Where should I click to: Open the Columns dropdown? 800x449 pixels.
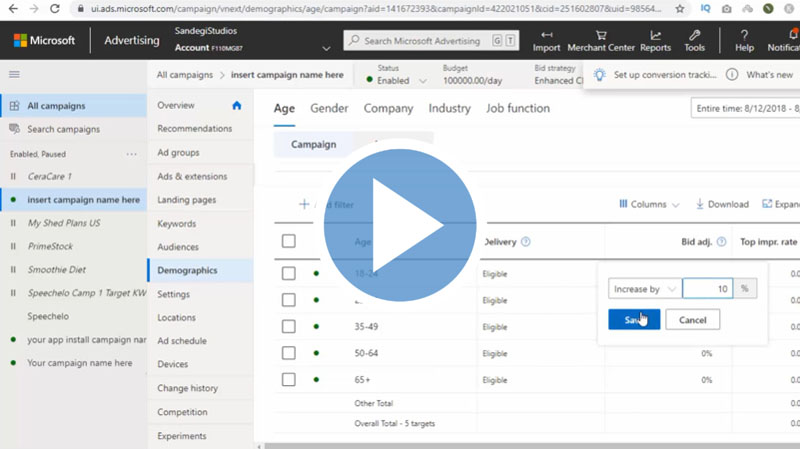pyautogui.click(x=649, y=204)
